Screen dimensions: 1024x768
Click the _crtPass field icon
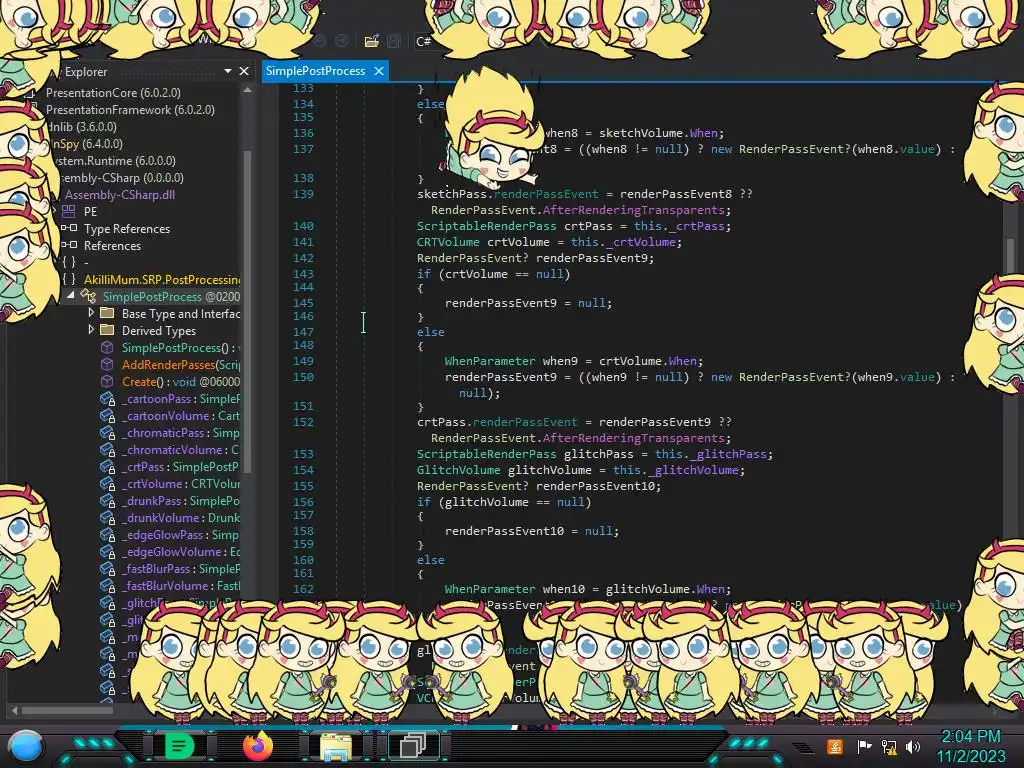point(107,466)
